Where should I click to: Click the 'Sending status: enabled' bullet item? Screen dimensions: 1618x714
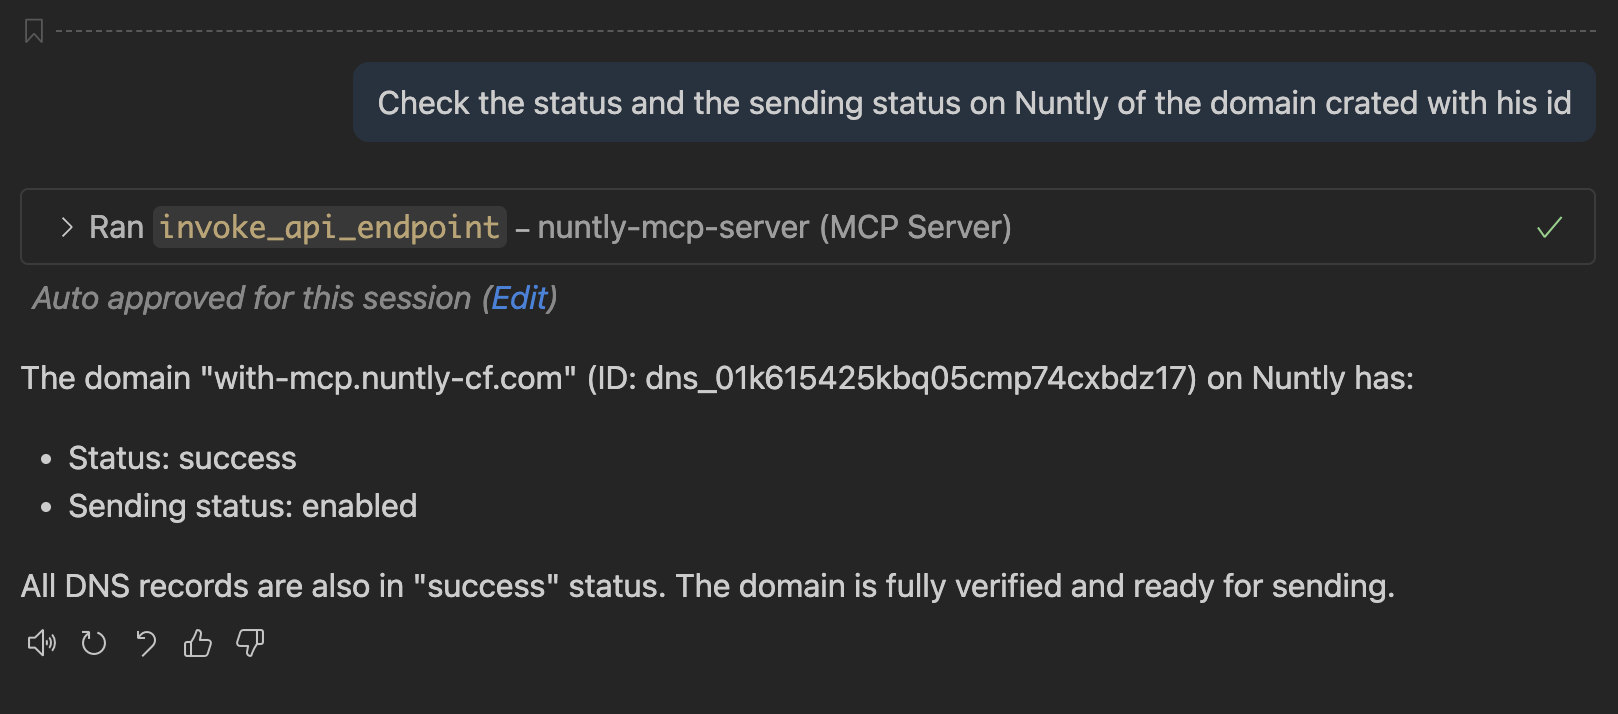tap(242, 506)
